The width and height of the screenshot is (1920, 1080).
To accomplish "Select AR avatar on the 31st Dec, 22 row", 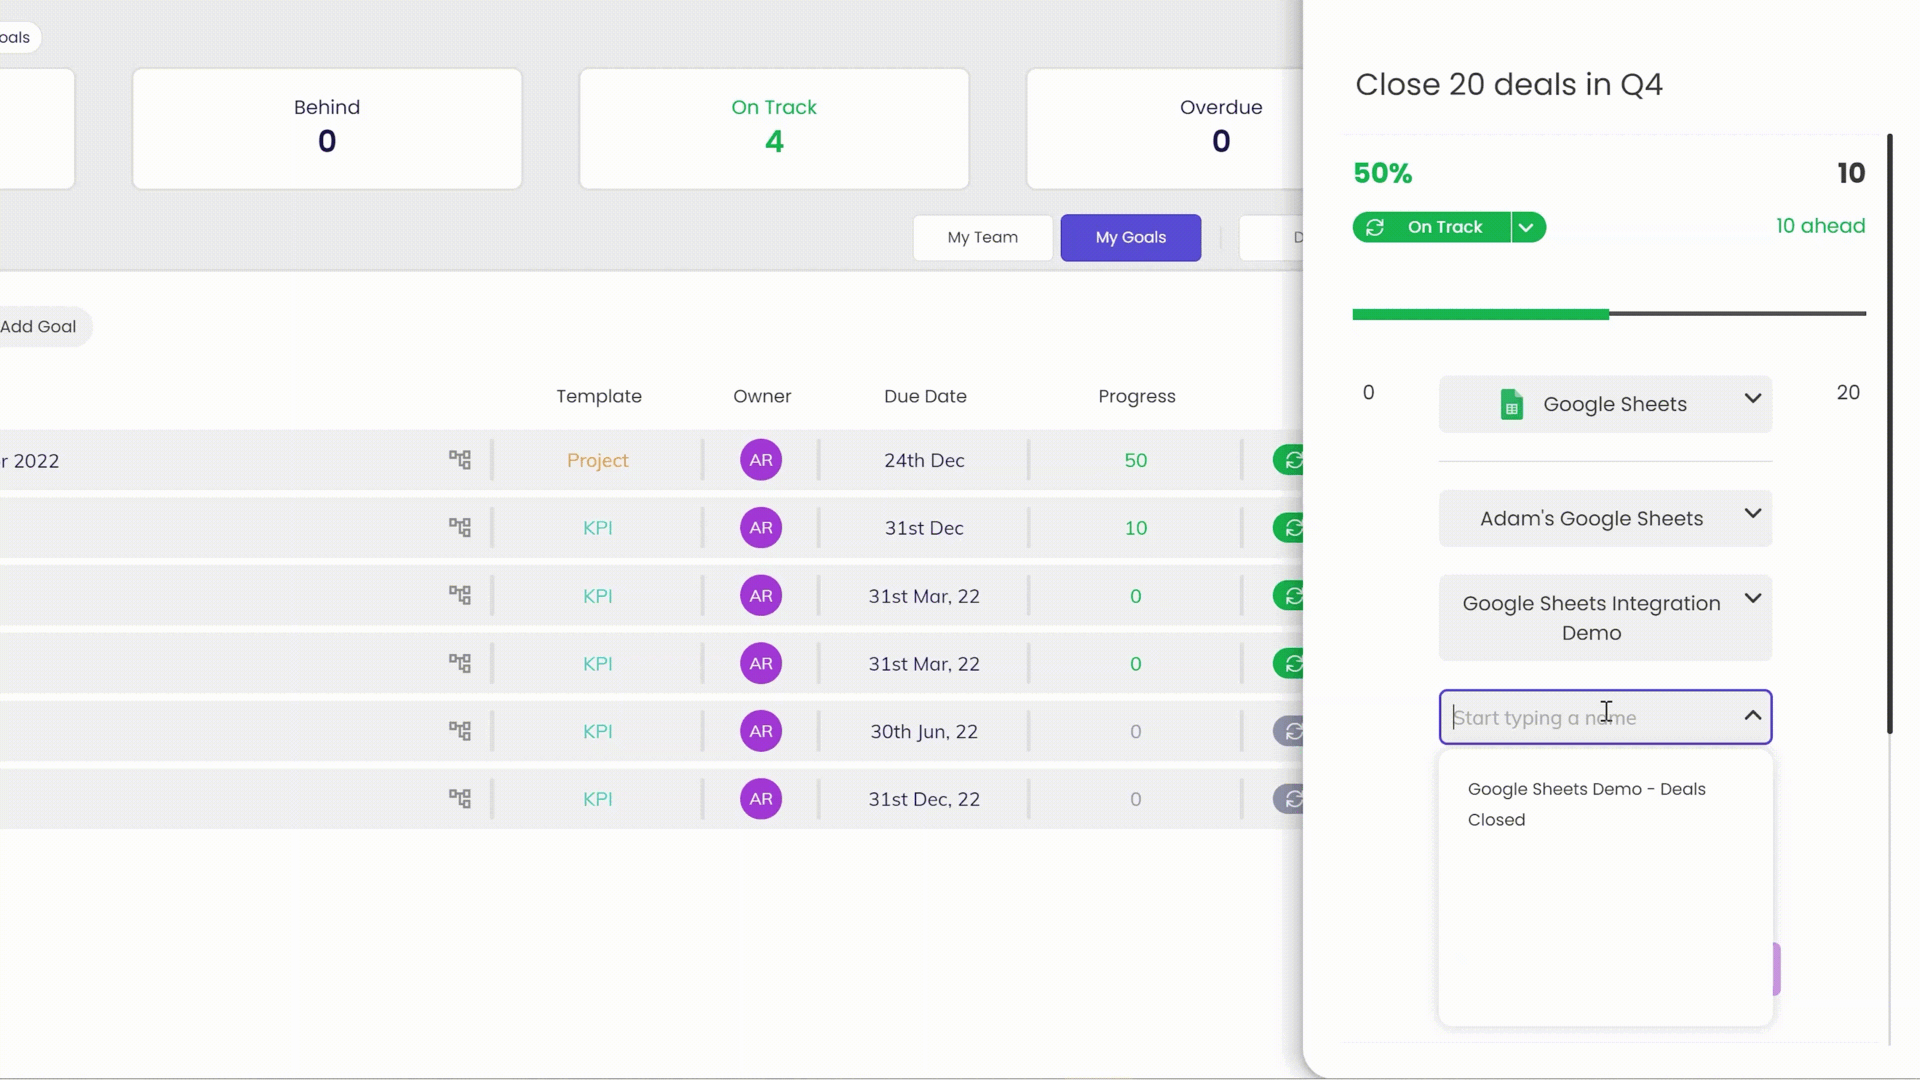I will pos(760,799).
